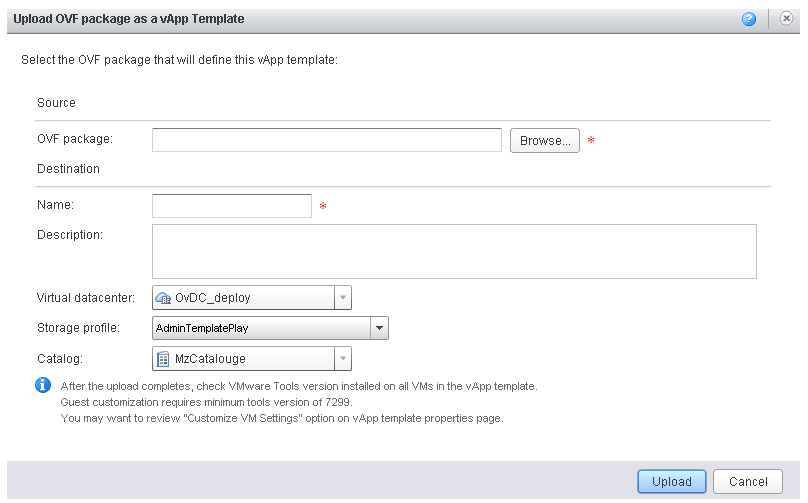
Task: Open help via the blue question mark icon
Action: click(x=749, y=19)
